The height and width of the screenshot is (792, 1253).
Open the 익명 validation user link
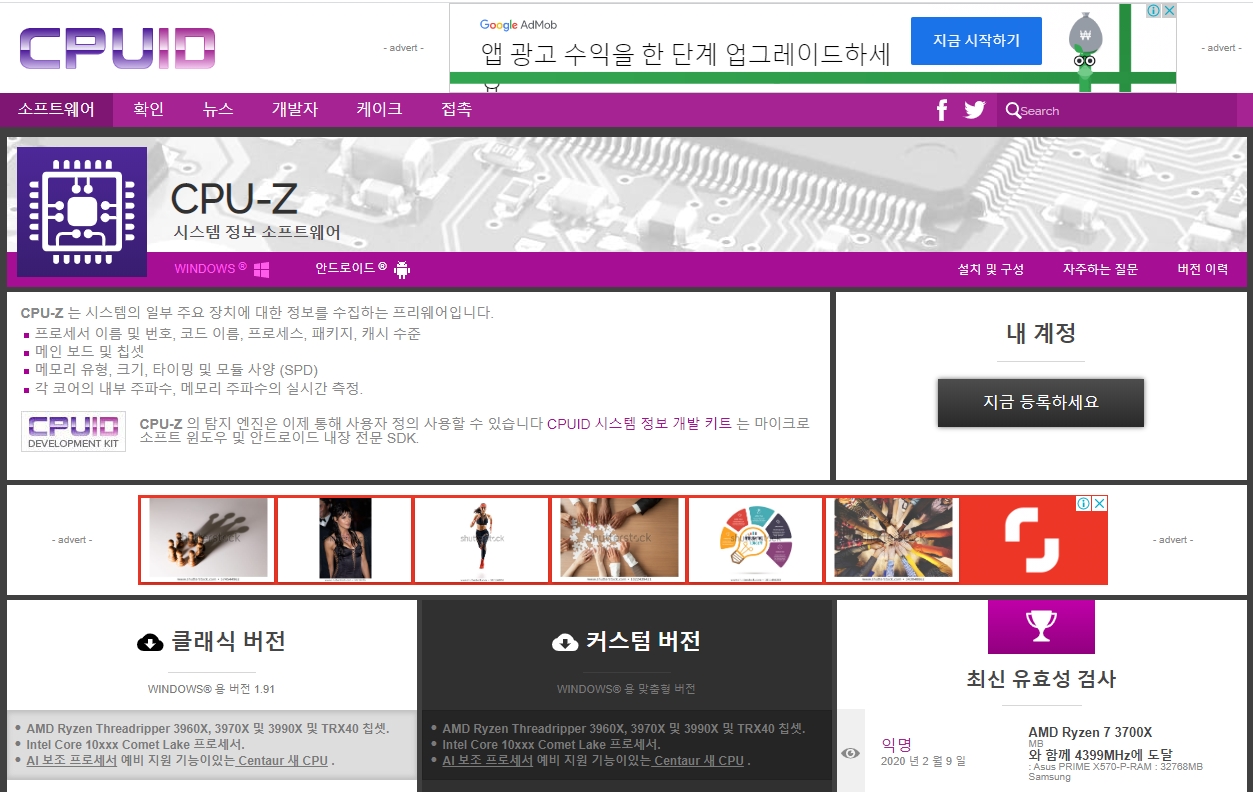point(897,745)
